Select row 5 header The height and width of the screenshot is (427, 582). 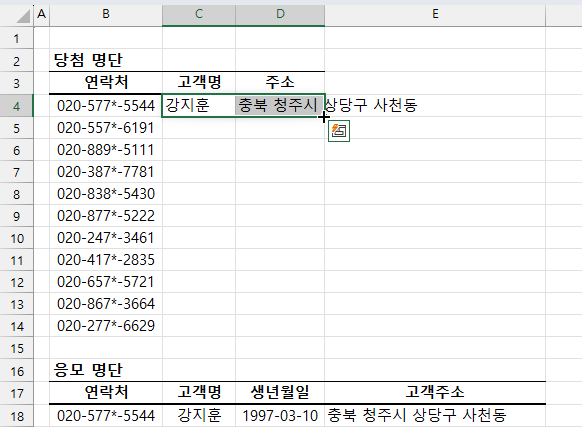click(x=16, y=128)
